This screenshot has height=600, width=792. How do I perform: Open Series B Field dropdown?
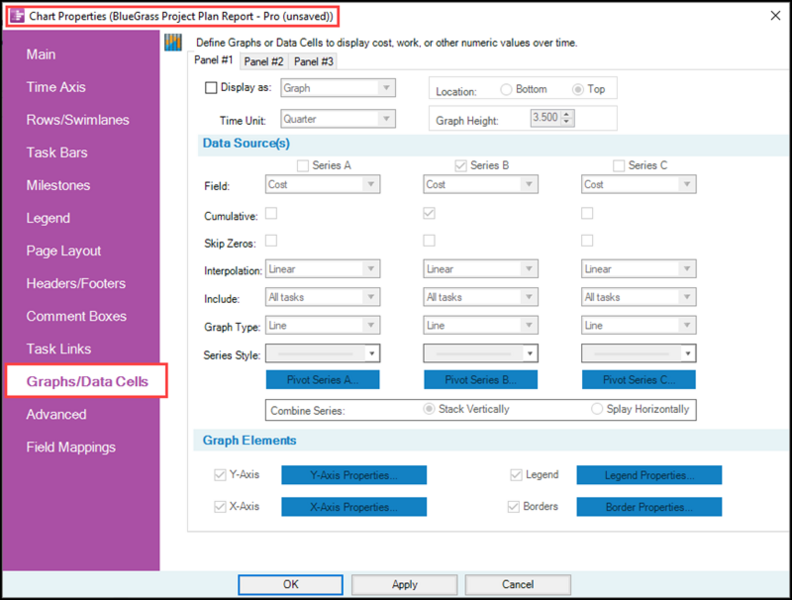click(x=481, y=184)
